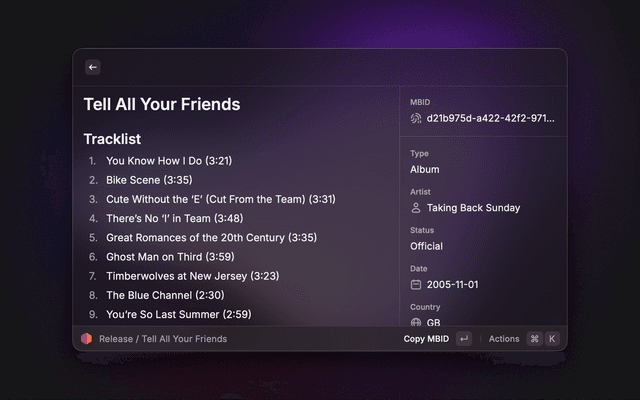This screenshot has height=400, width=640.
Task: Select the Taking Back Sunday artist entry
Action: point(473,208)
